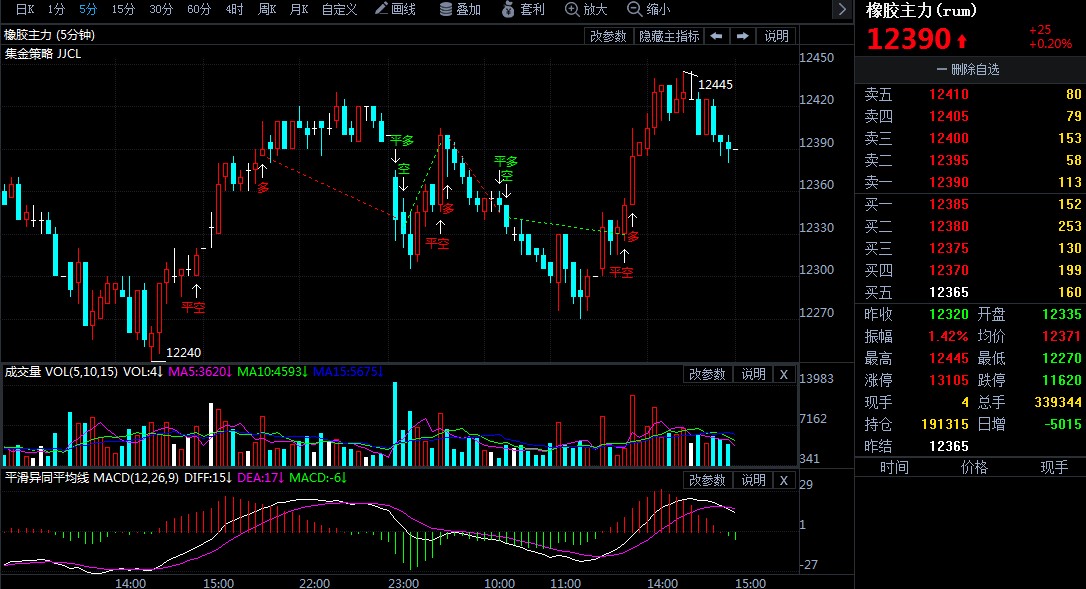1086x589 pixels.
Task: Click 删除自选 to remove from watchlist
Action: click(968, 69)
